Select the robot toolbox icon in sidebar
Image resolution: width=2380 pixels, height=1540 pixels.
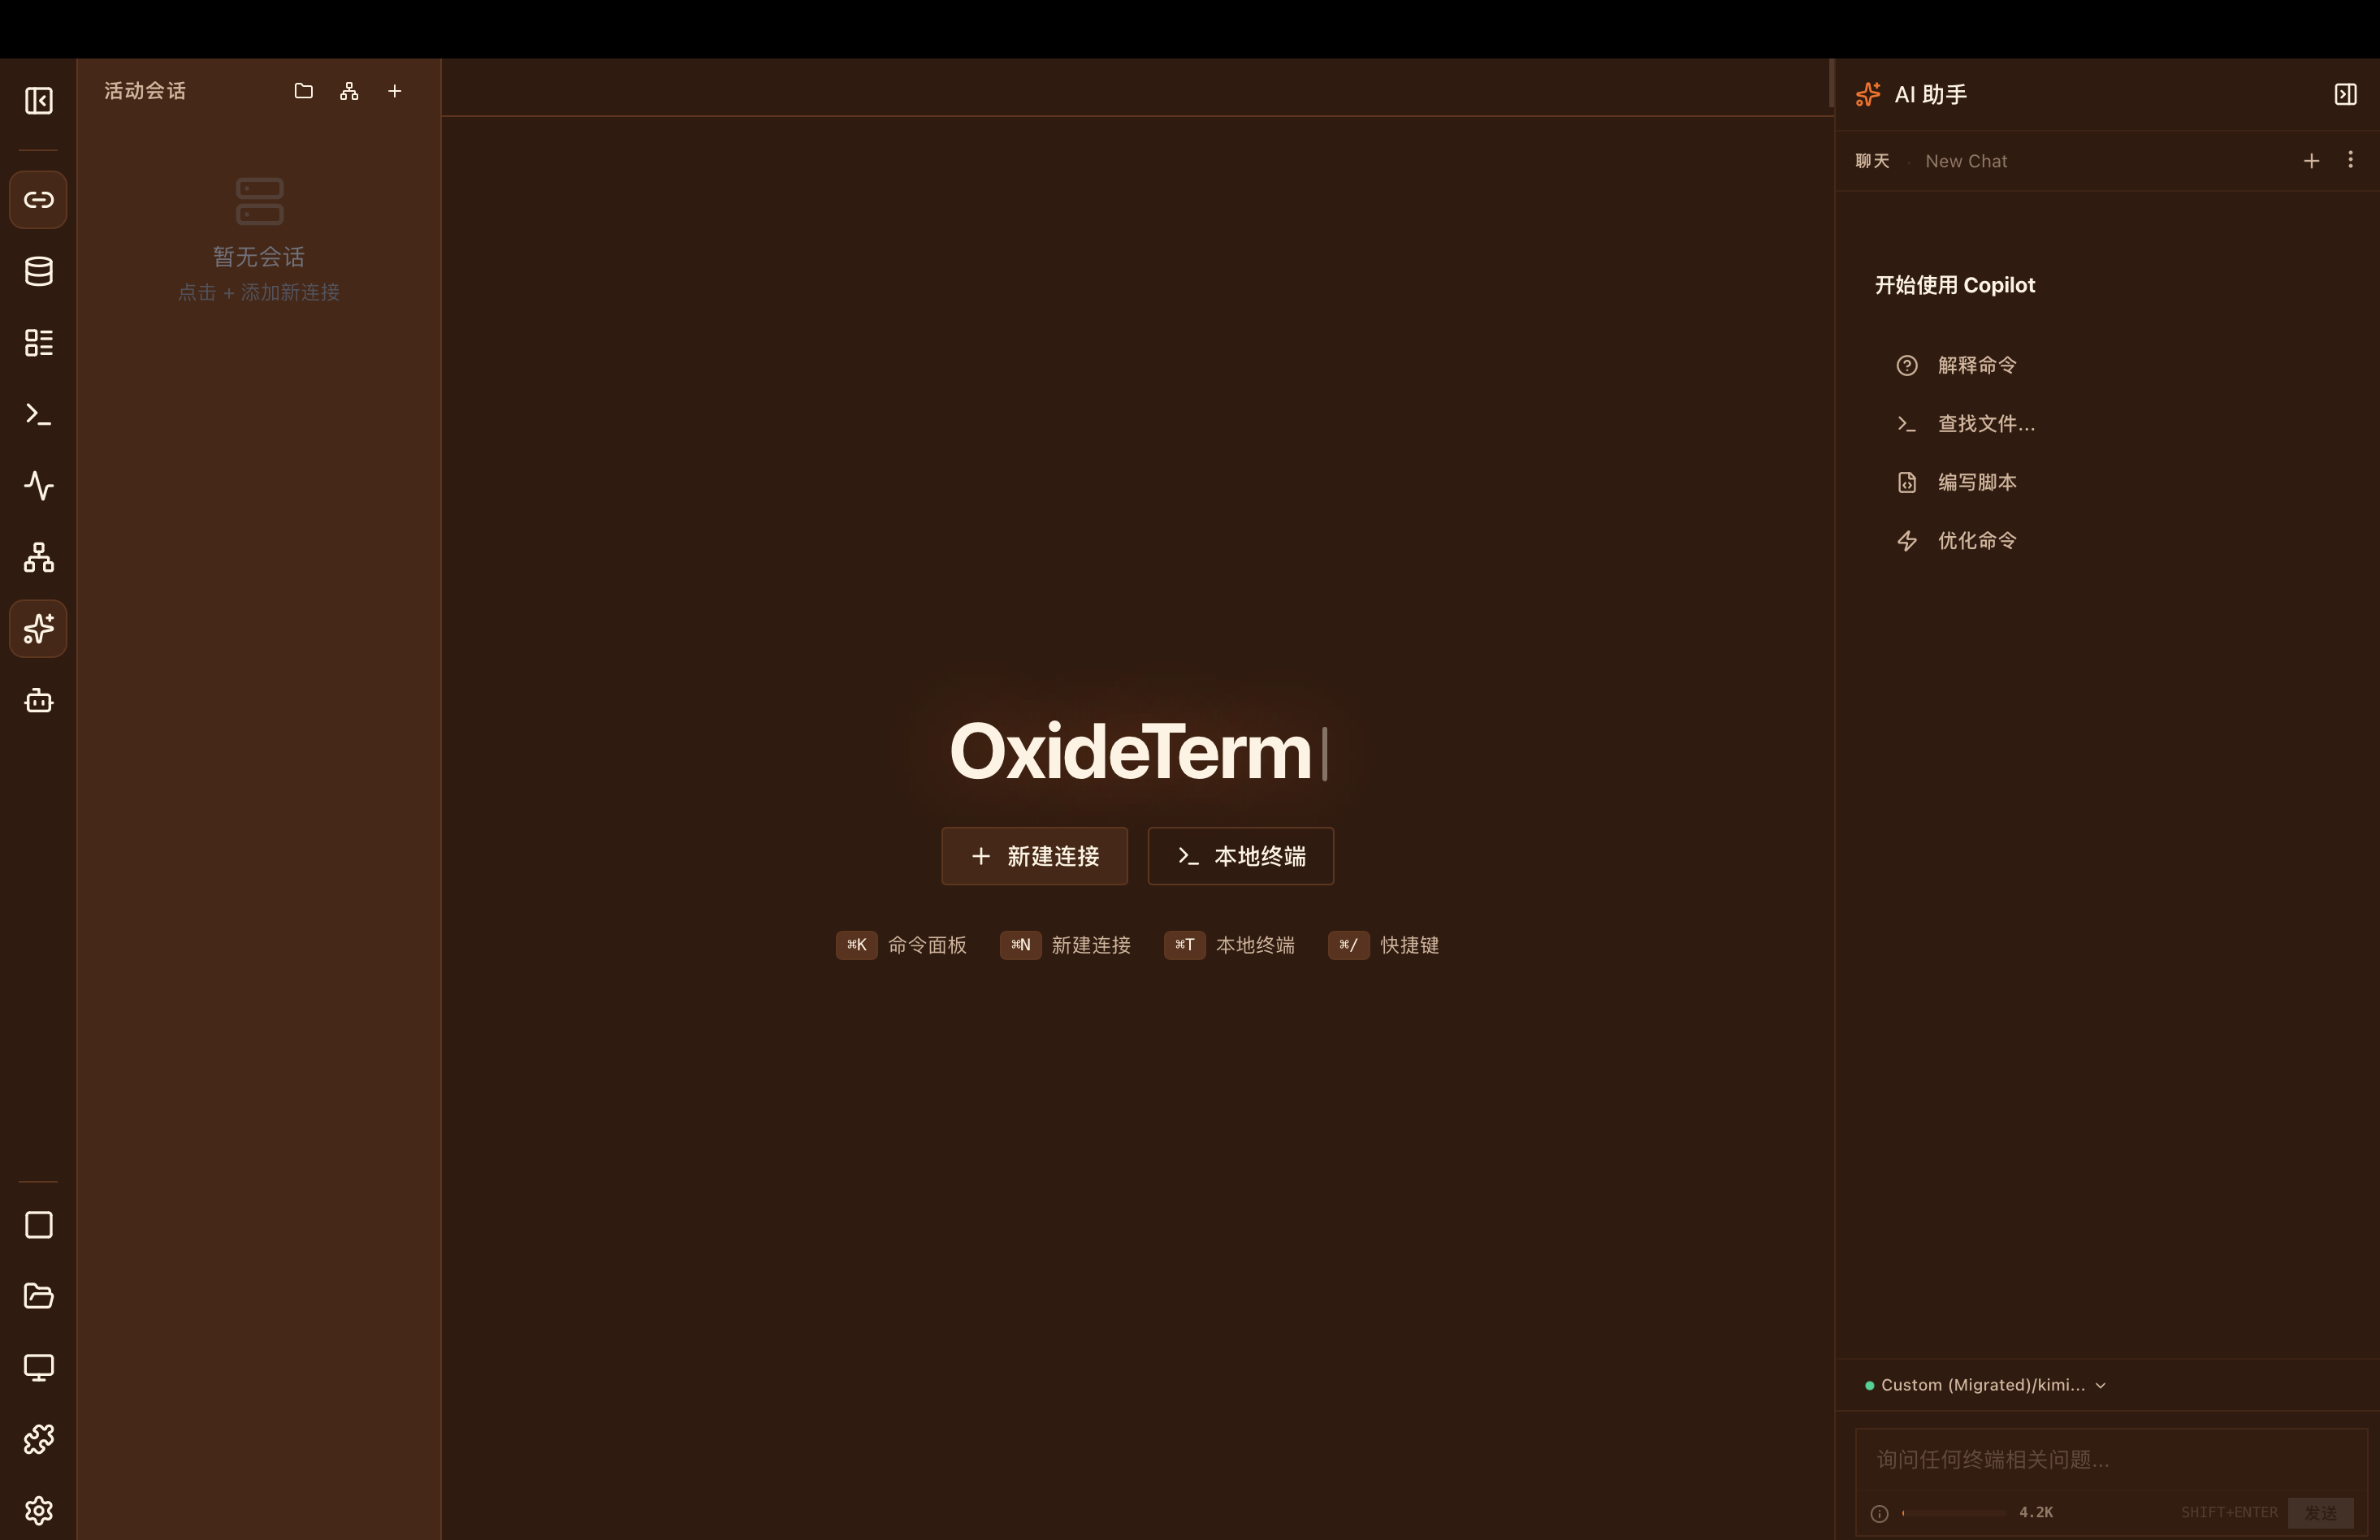click(38, 700)
